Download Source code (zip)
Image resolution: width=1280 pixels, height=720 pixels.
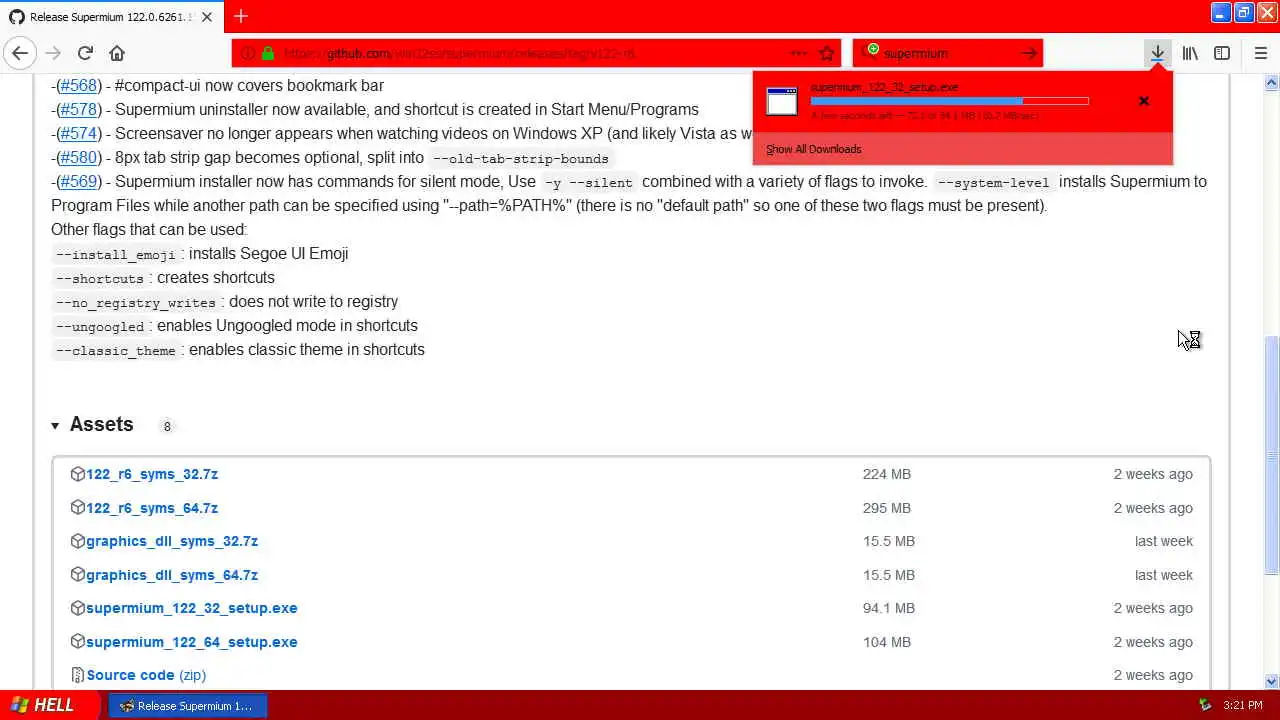(x=146, y=675)
